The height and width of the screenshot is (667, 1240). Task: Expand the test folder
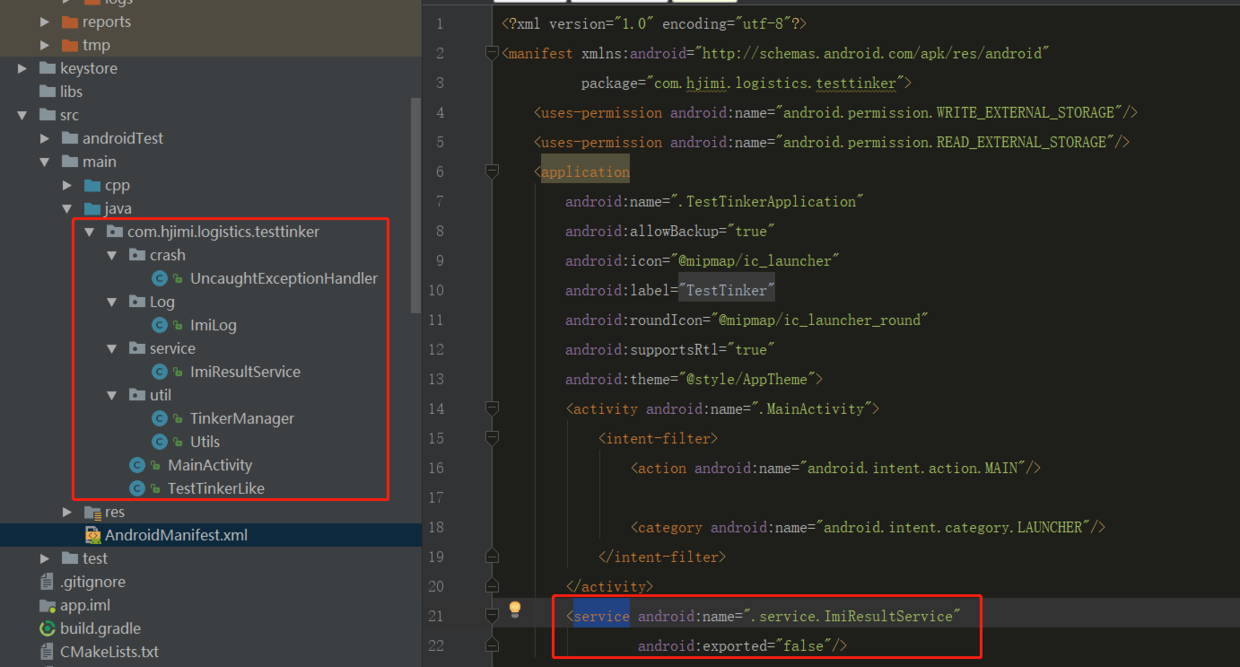pyautogui.click(x=45, y=558)
